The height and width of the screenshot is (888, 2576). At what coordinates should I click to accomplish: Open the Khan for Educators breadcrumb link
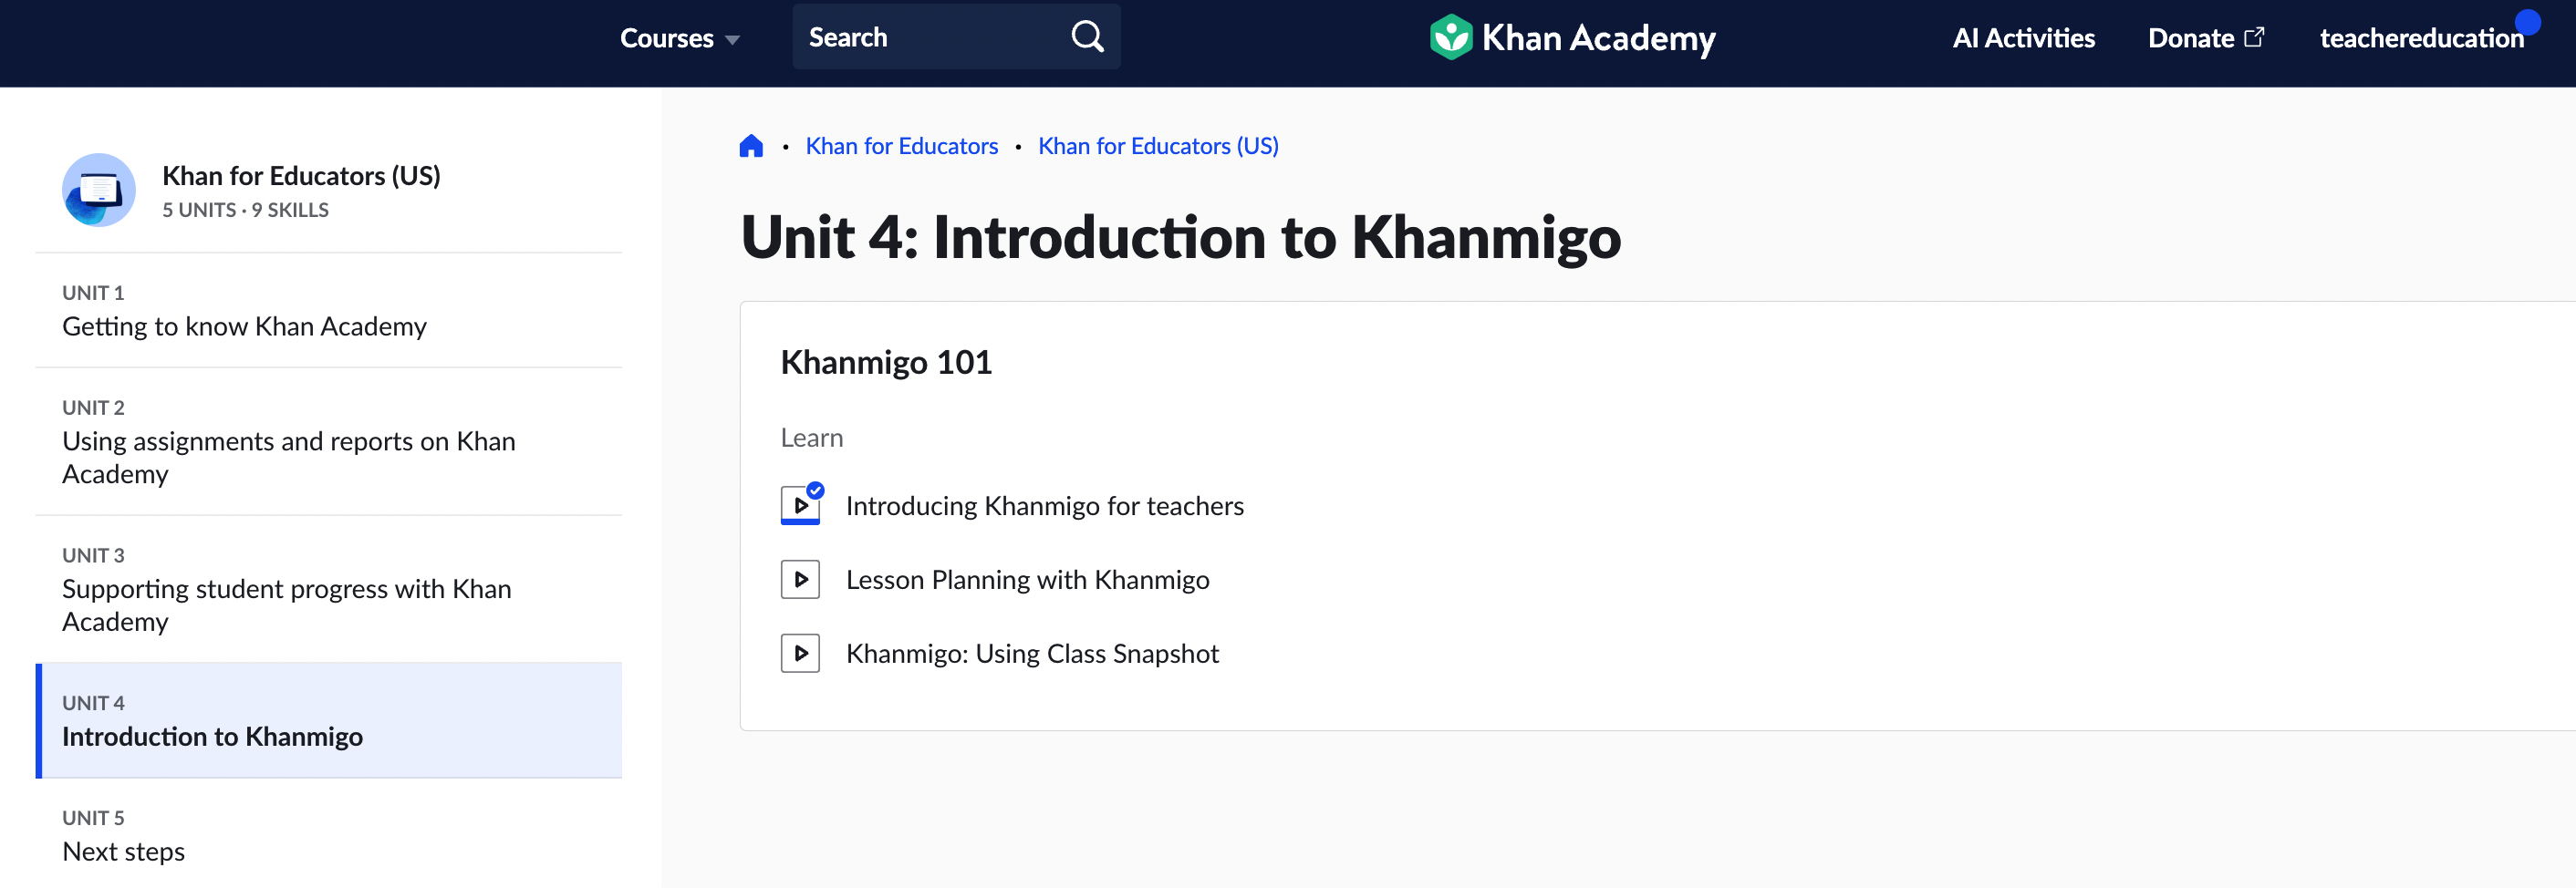[901, 146]
